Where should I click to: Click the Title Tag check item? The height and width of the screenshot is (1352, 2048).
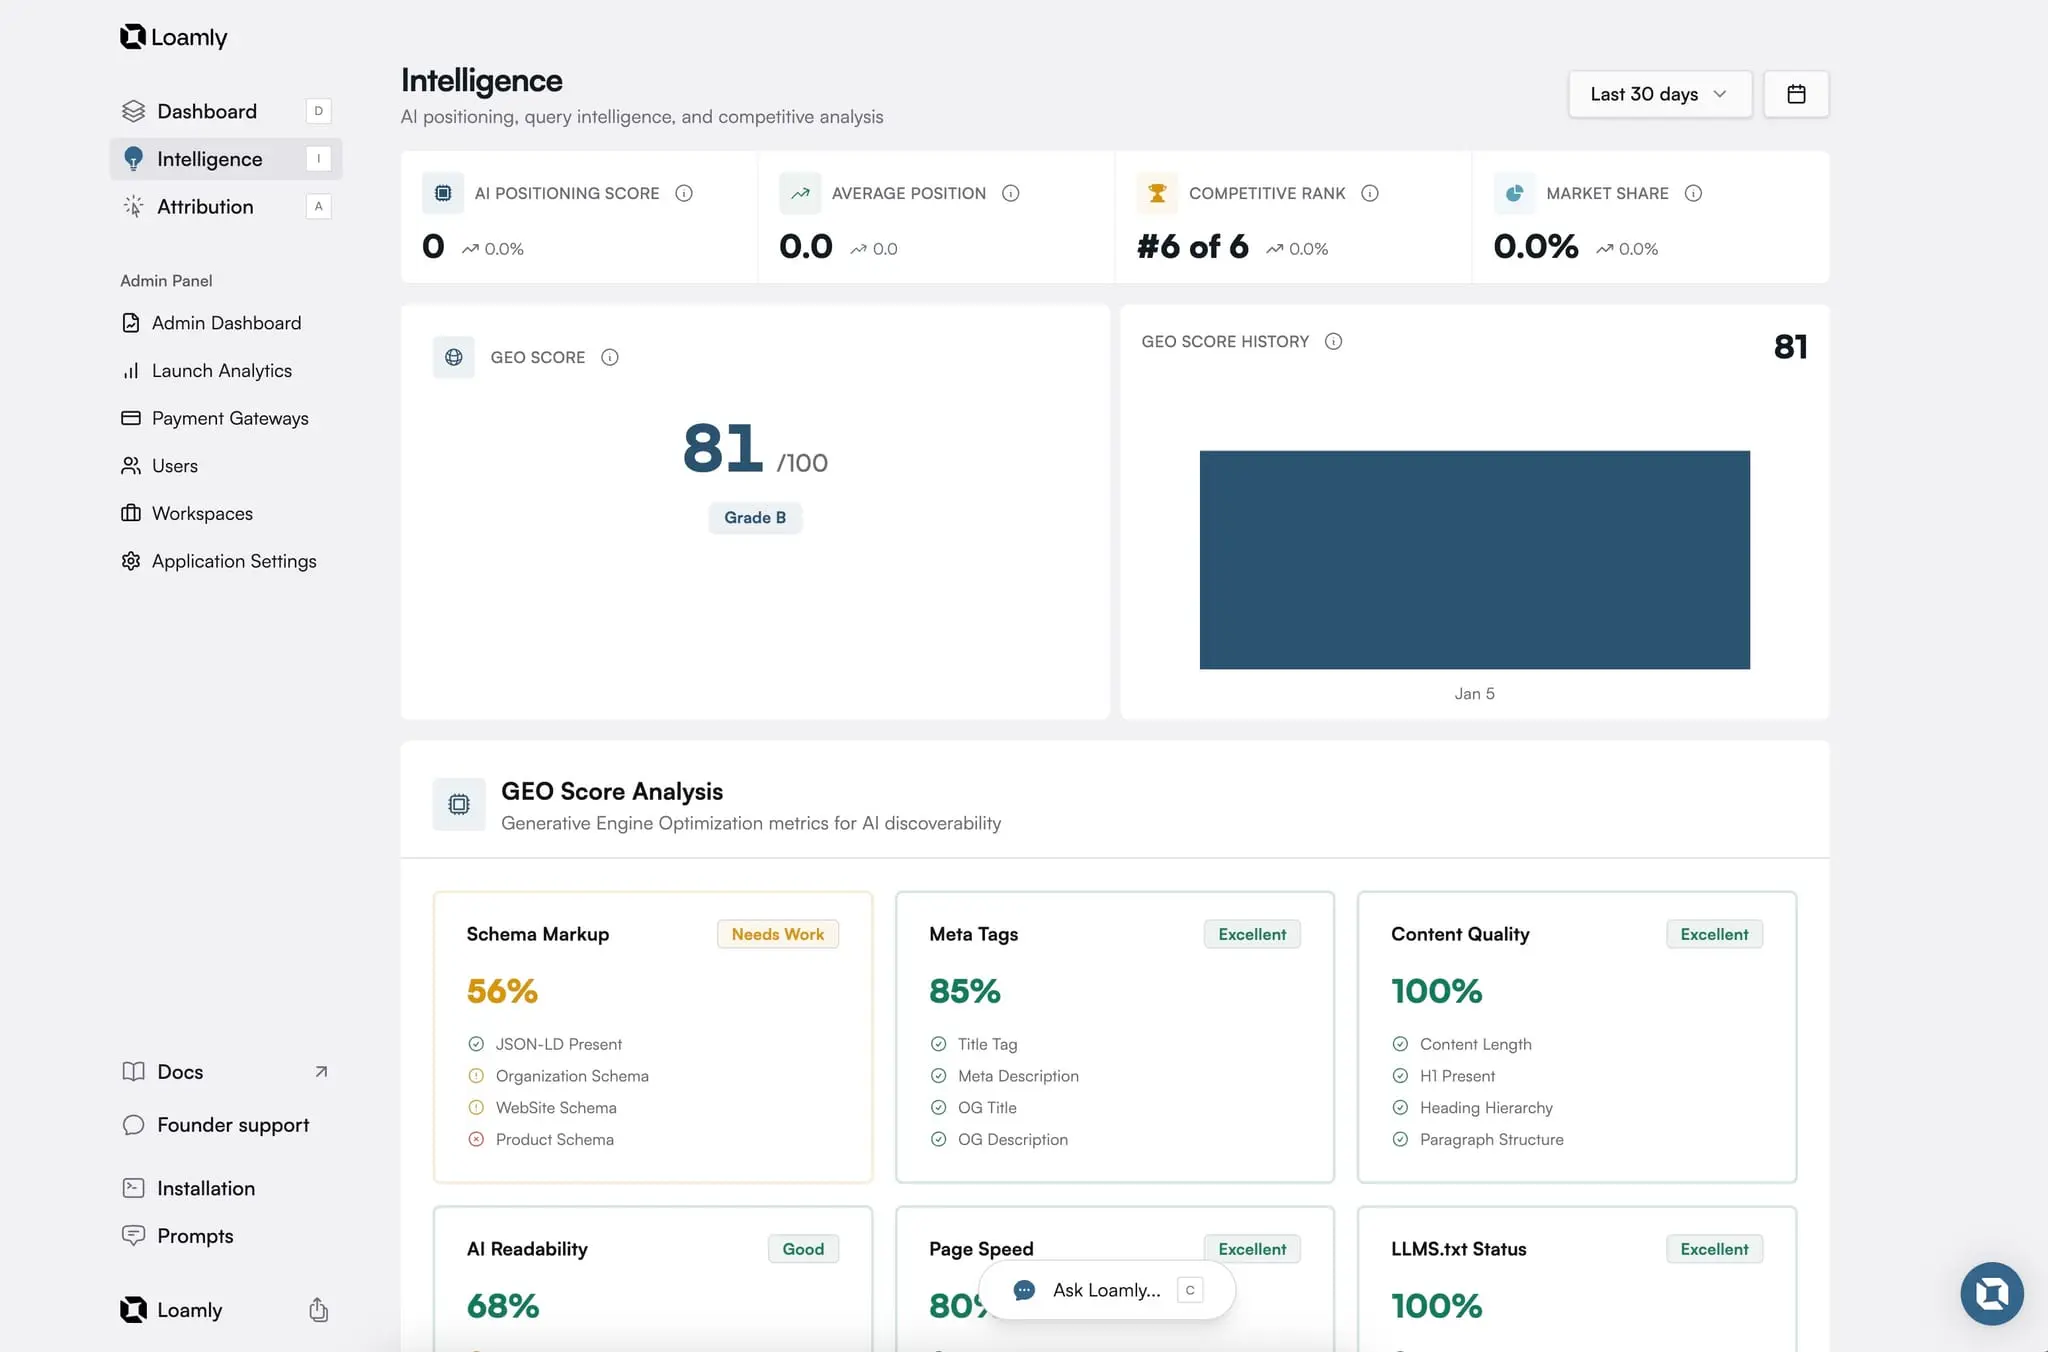tap(974, 1044)
